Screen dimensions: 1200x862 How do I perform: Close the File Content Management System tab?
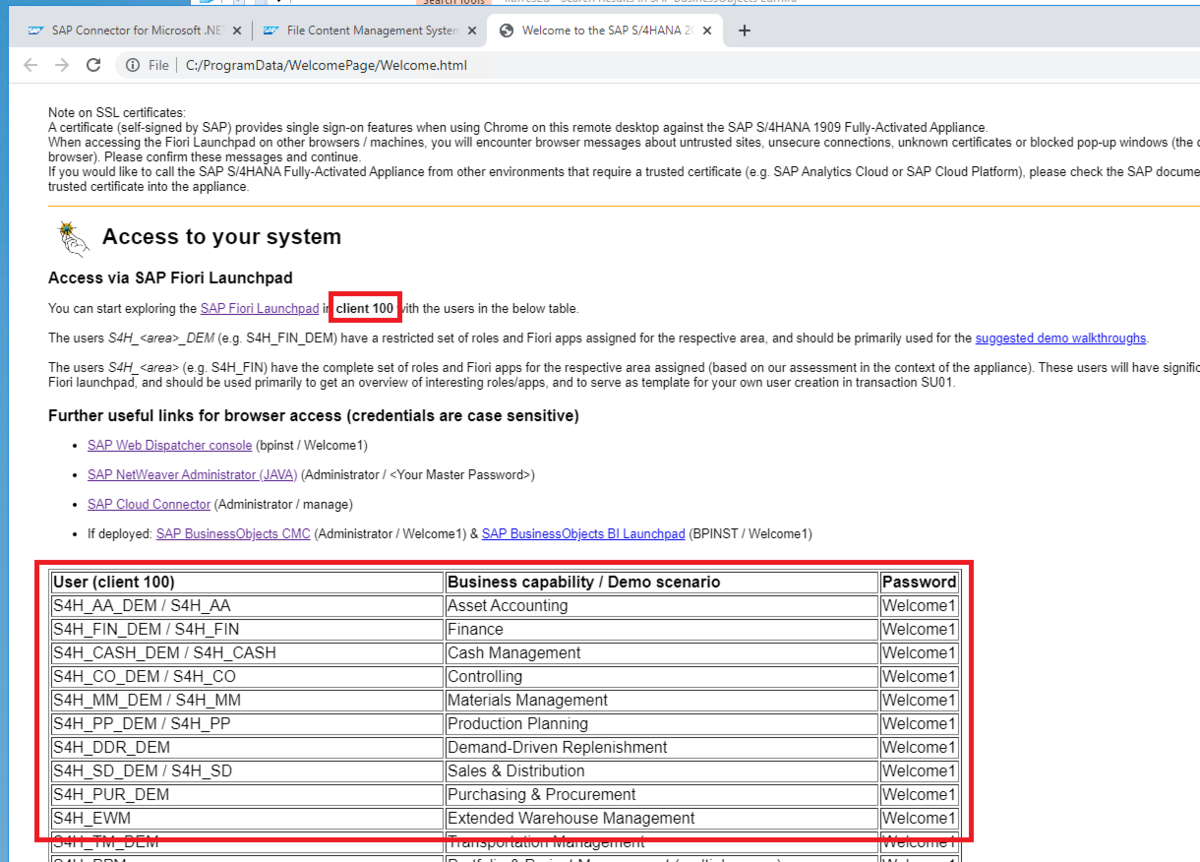[x=473, y=31]
